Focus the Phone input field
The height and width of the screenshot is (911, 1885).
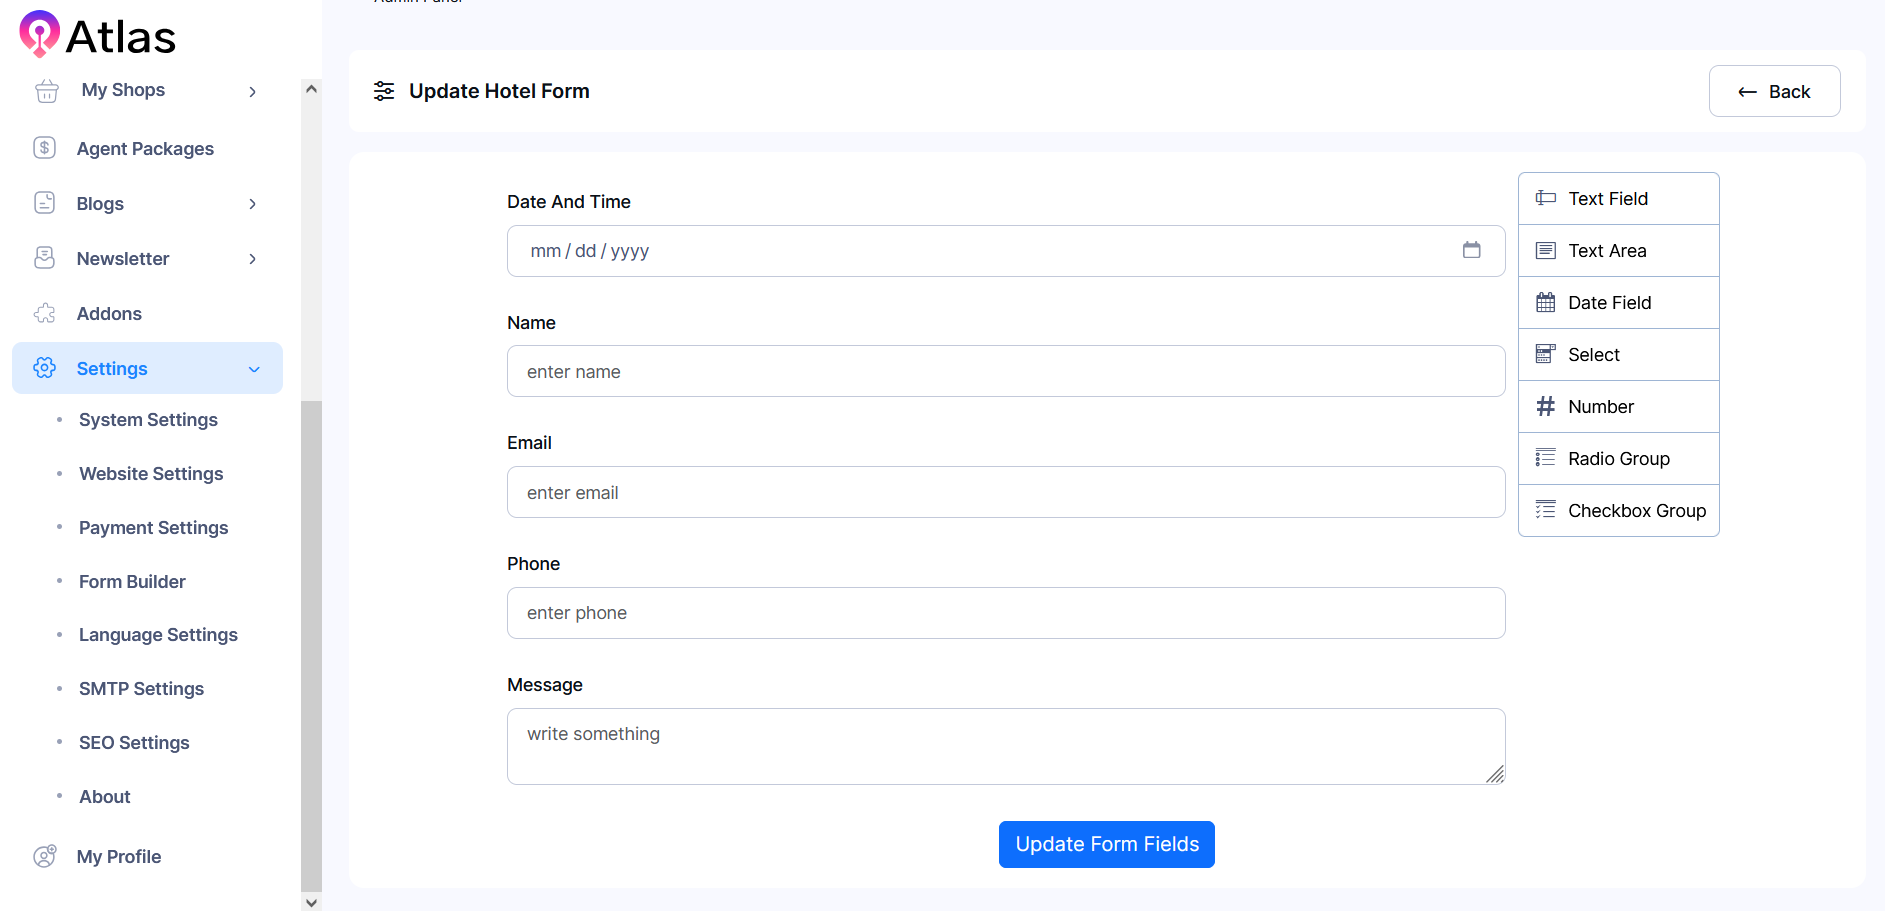(1006, 613)
